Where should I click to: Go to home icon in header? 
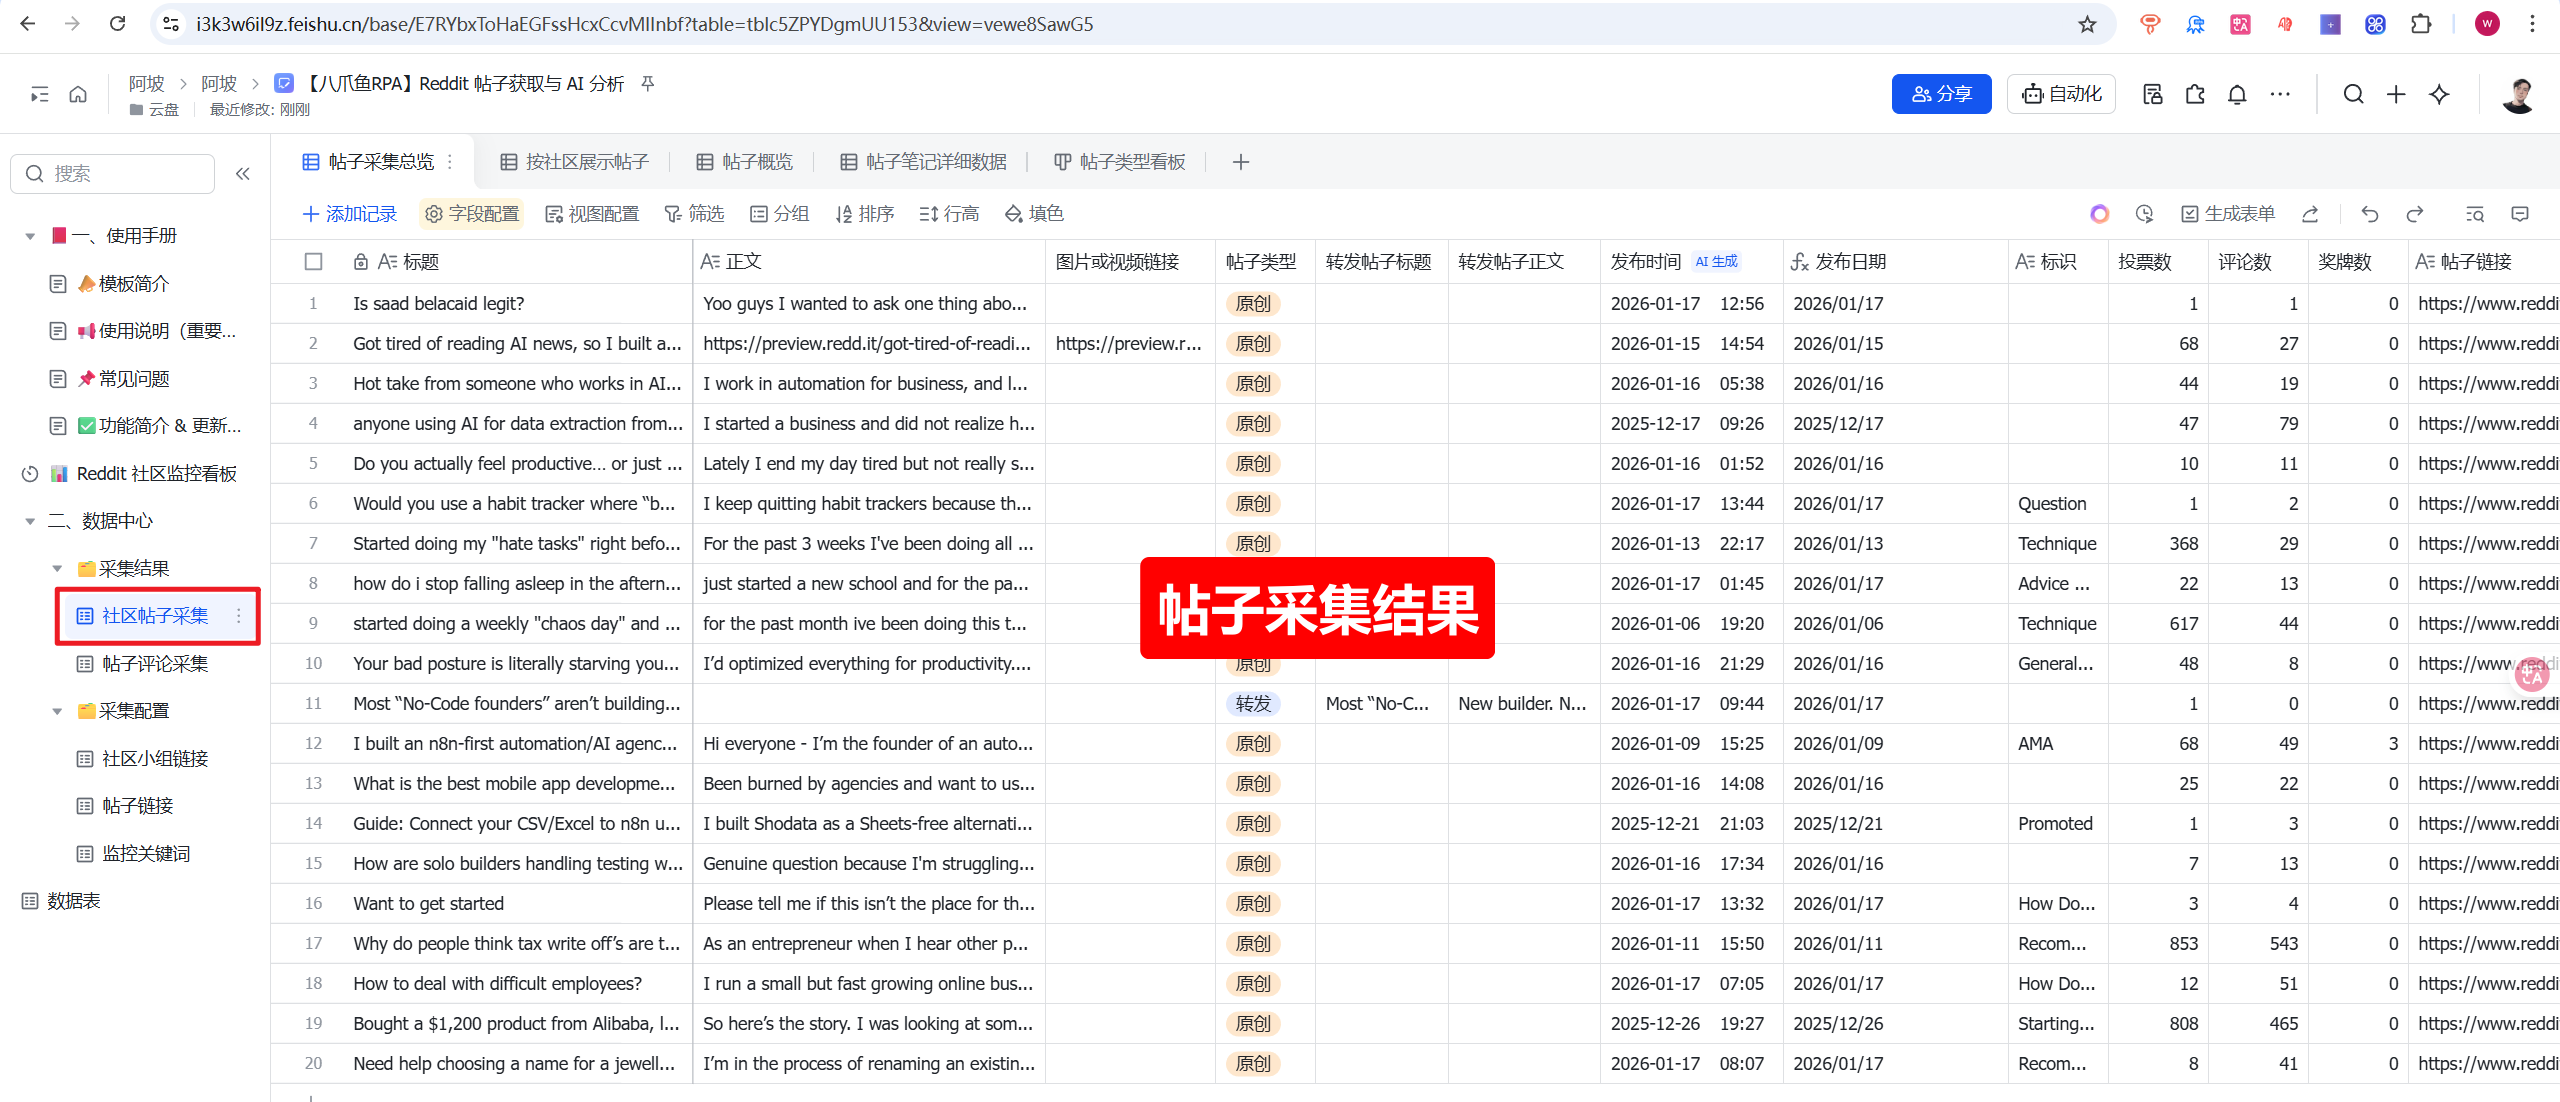[x=78, y=94]
